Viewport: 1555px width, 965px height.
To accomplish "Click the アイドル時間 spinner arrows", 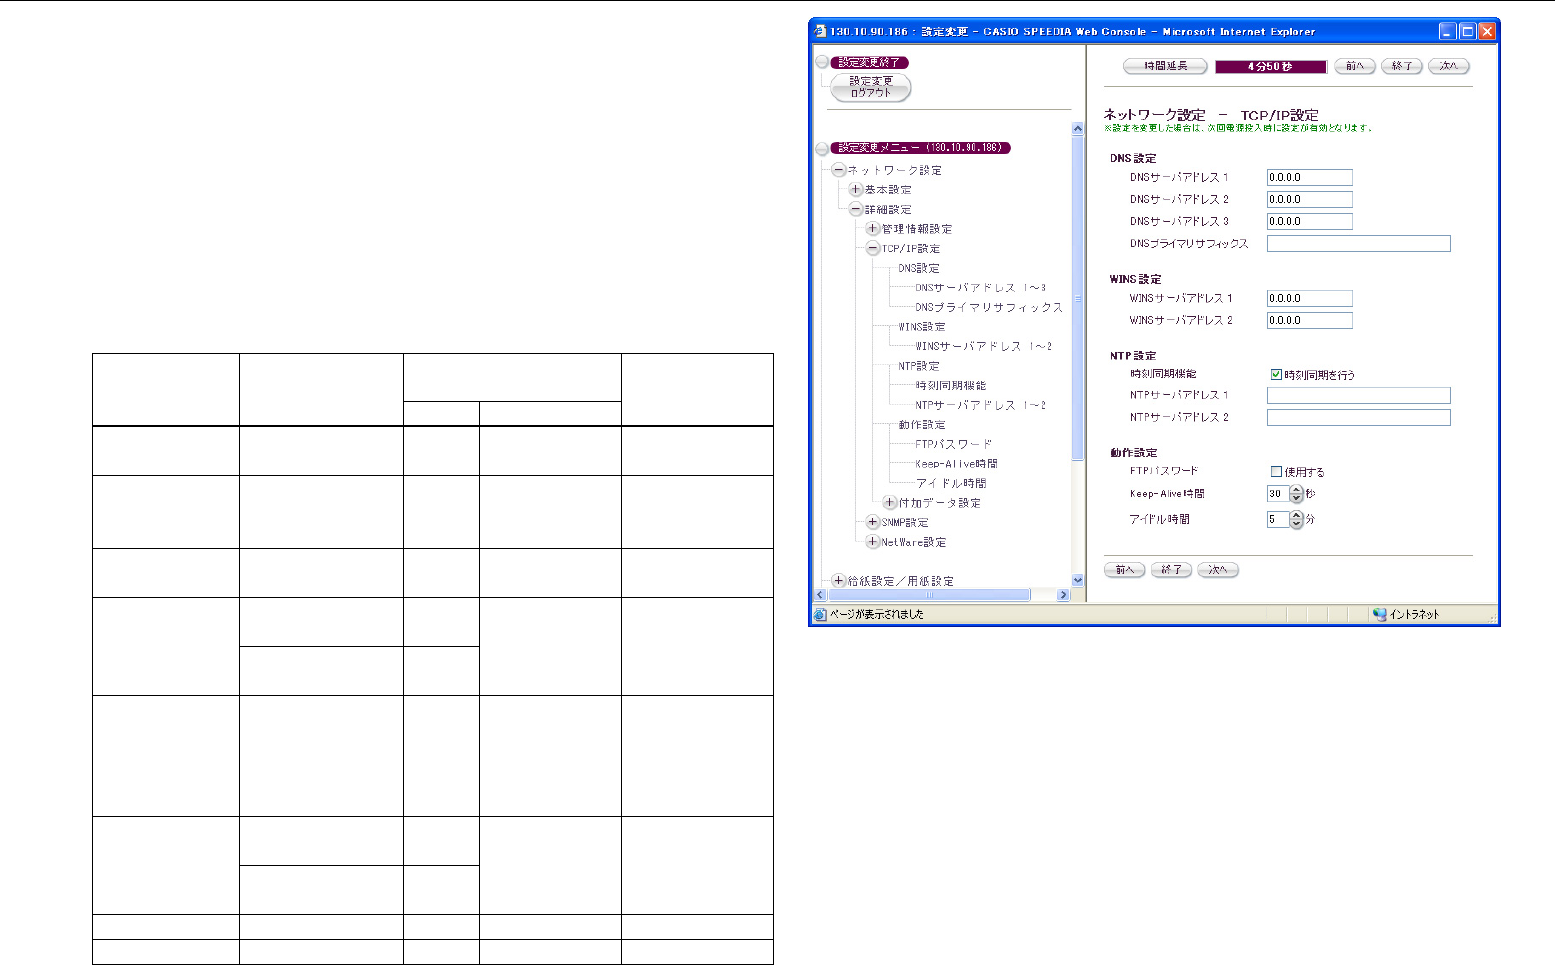I will pos(1297,520).
